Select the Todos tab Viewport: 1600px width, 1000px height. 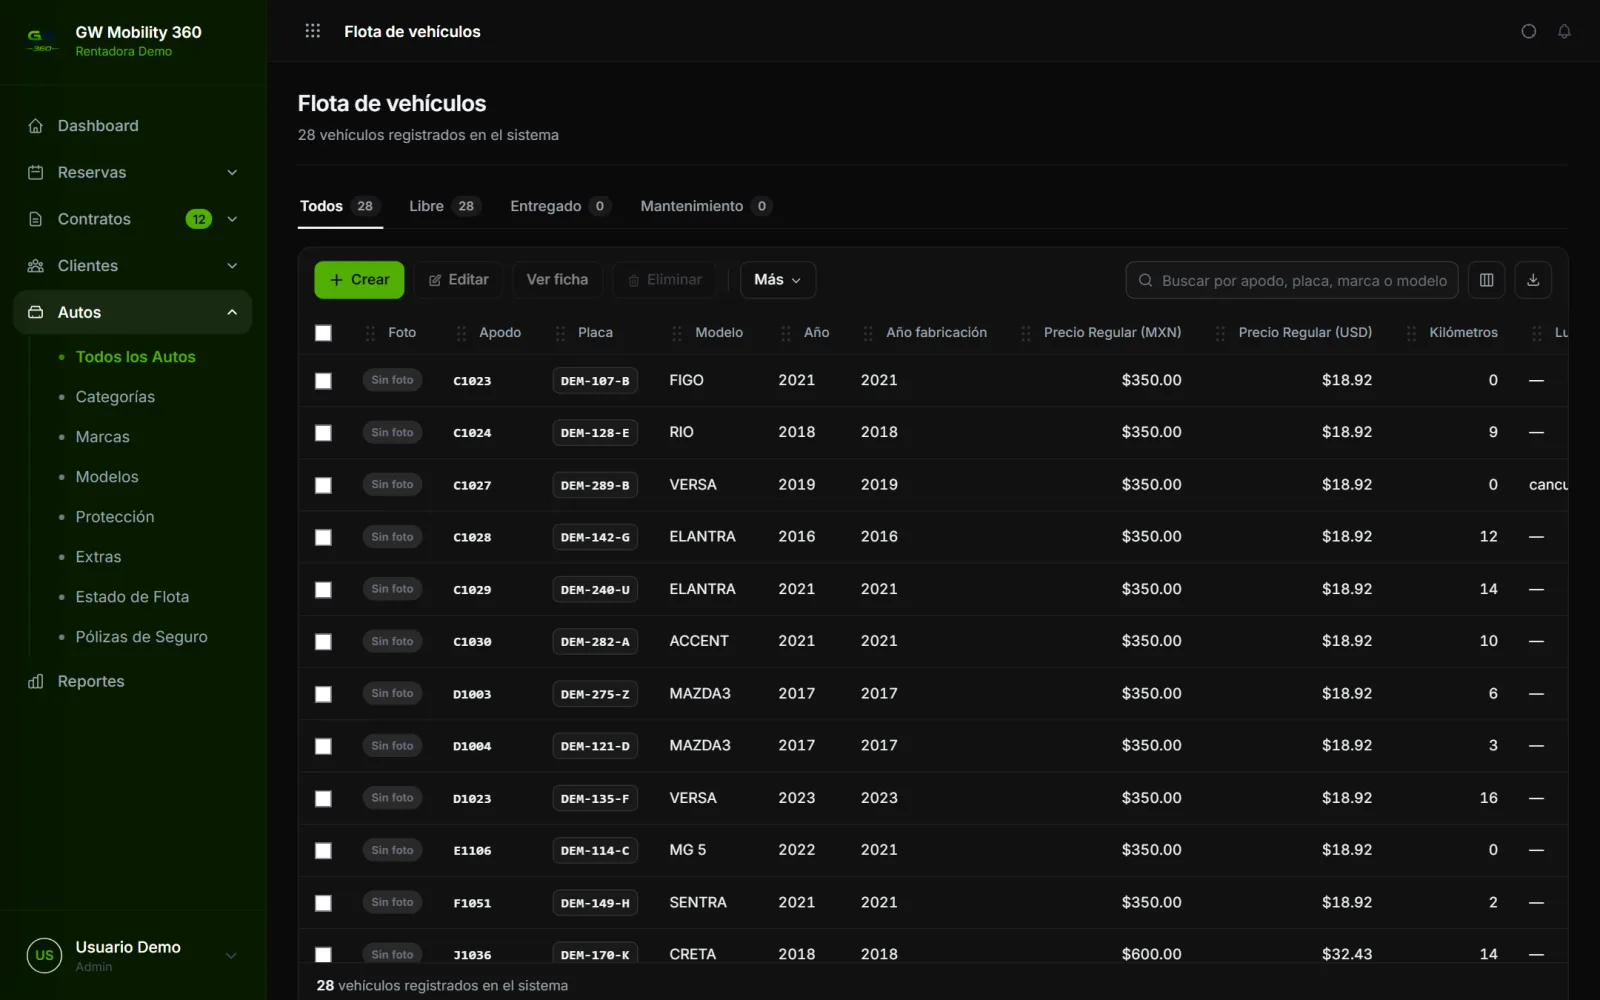tap(340, 206)
